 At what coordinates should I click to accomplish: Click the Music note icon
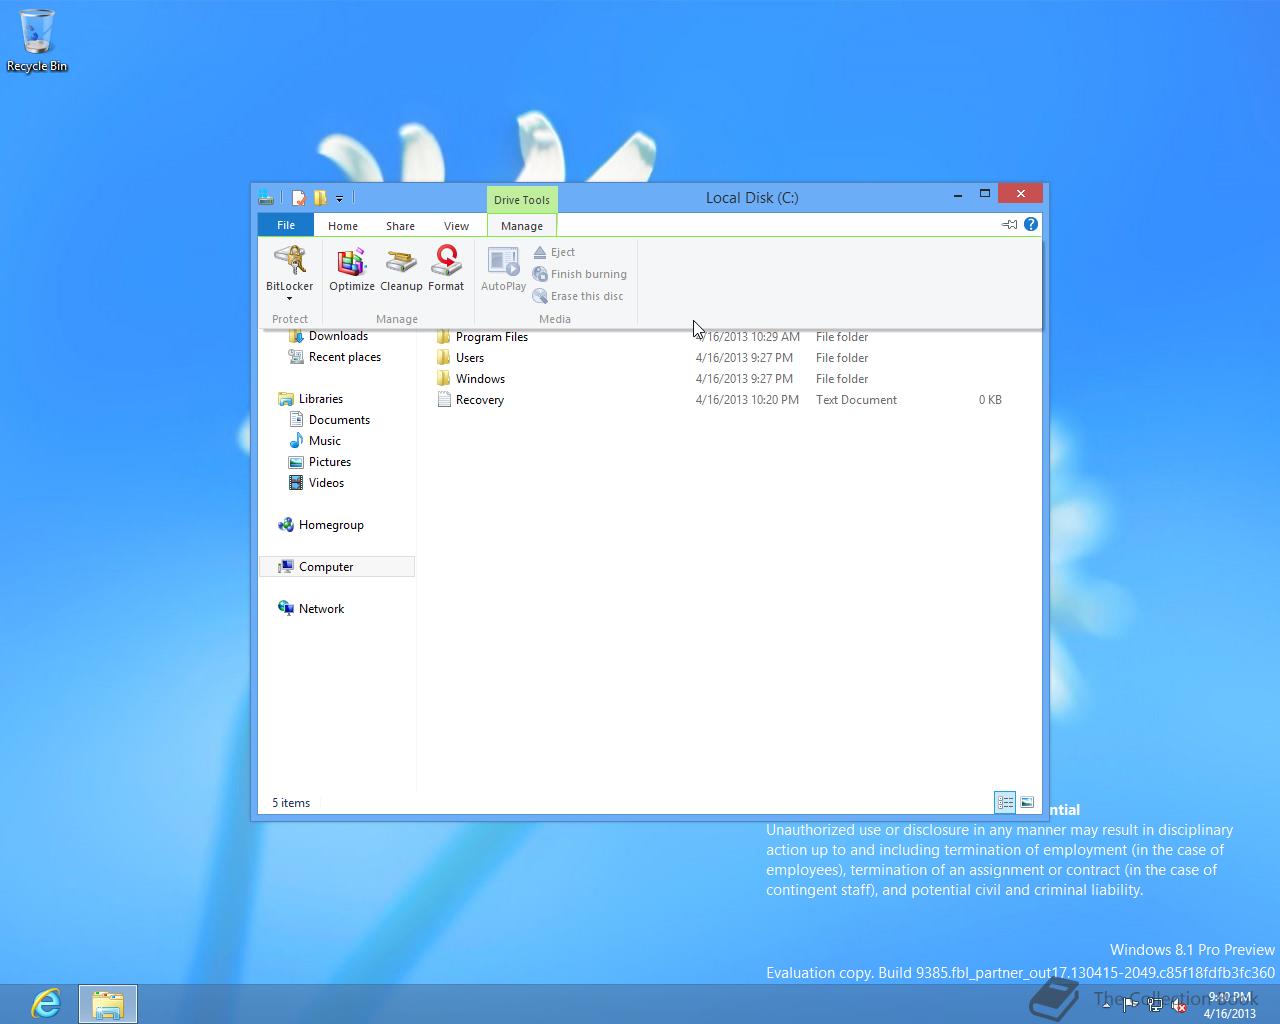click(296, 441)
